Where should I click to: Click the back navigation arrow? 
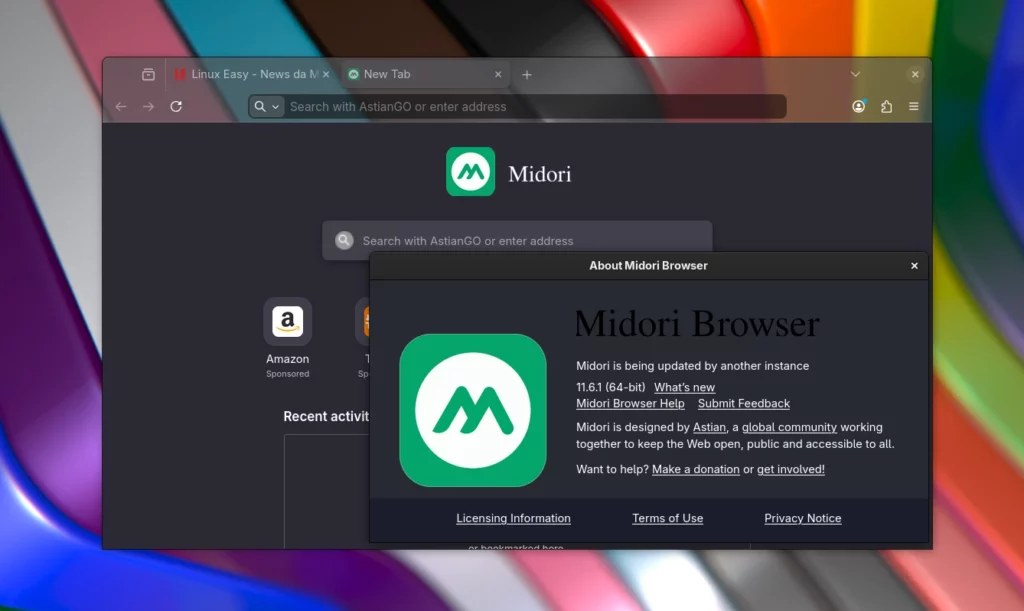pyautogui.click(x=120, y=106)
